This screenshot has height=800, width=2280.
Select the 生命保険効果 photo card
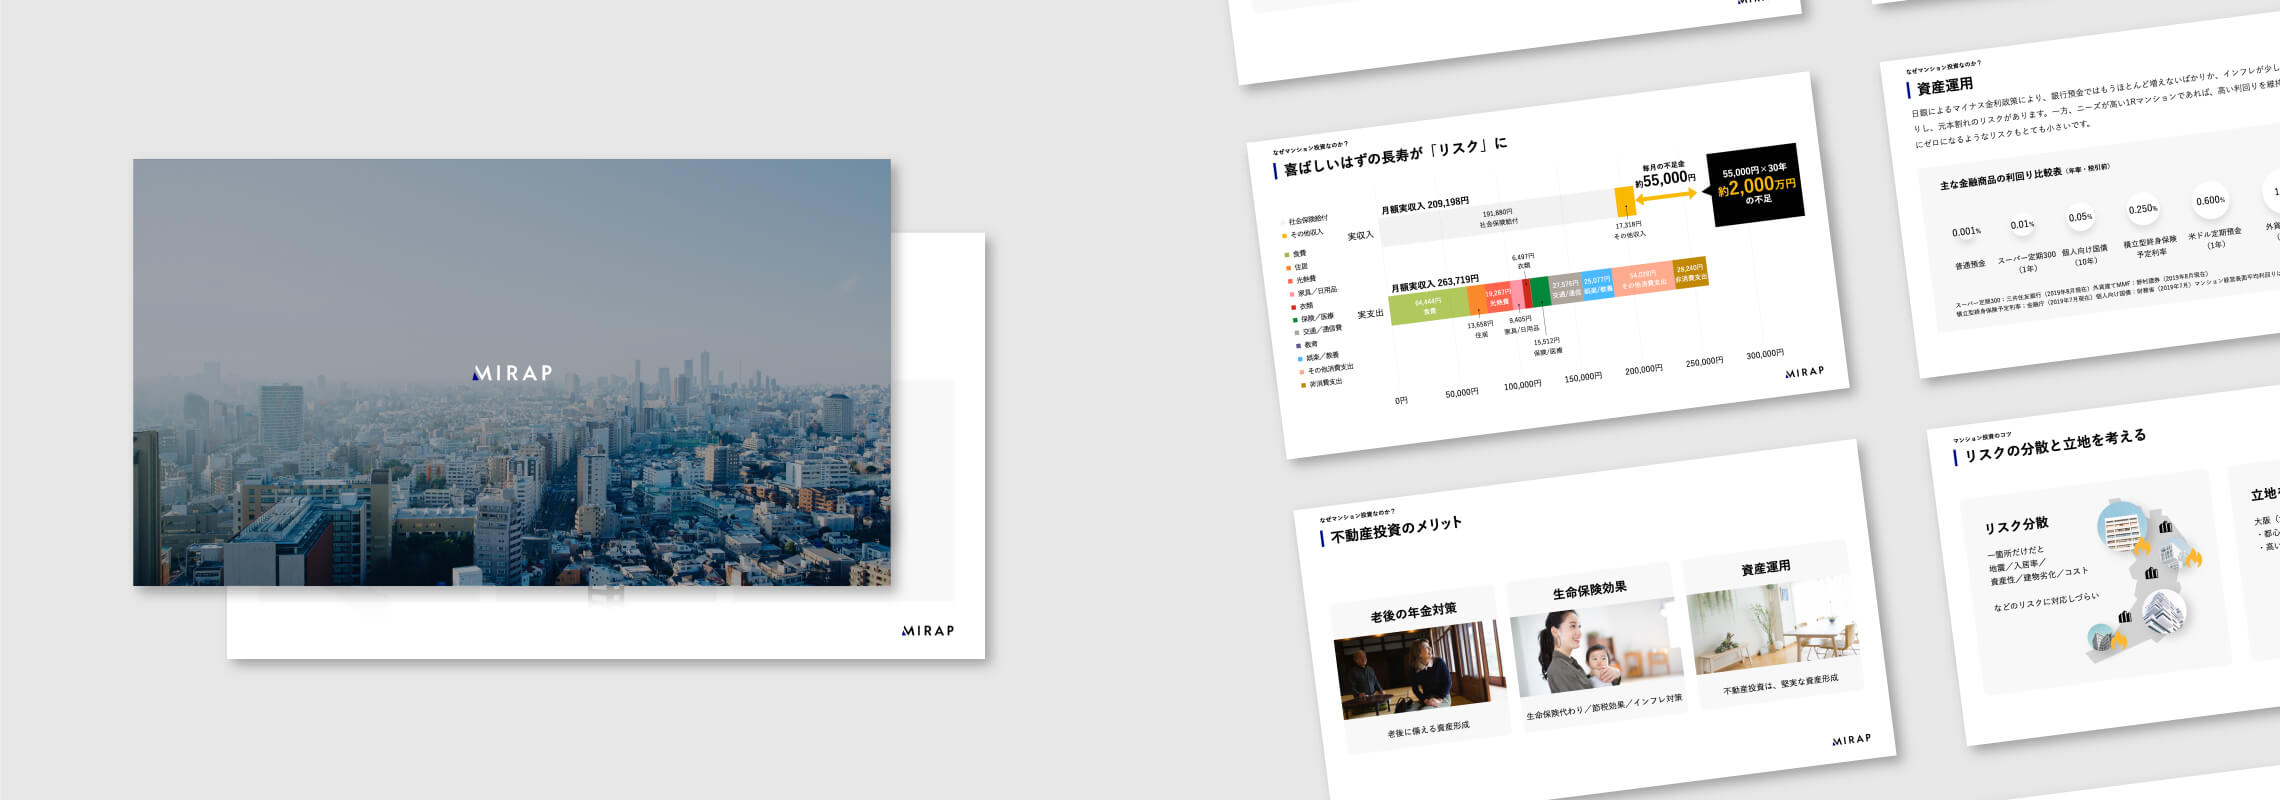click(x=1594, y=643)
